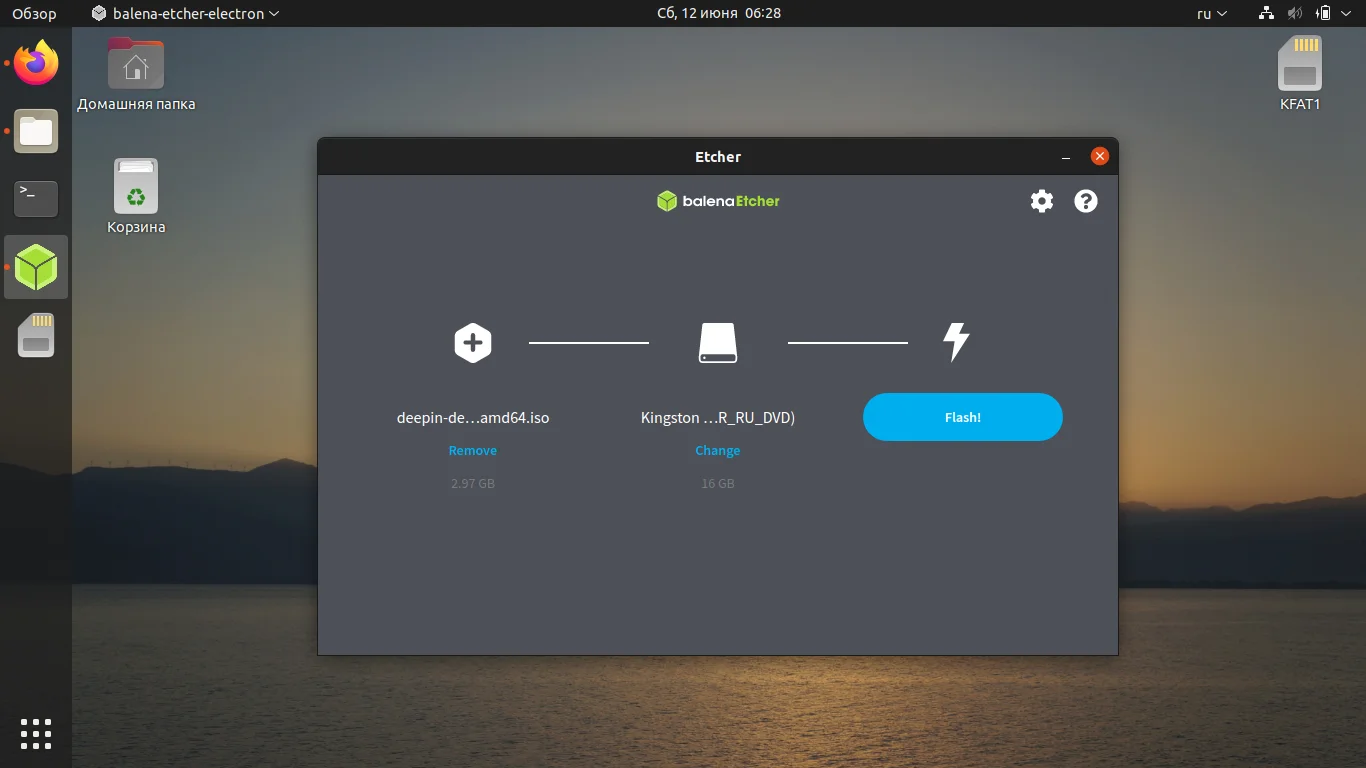Click the deepin-de…amd64.iso file name
Screen dimensions: 1366x768
(x=473, y=418)
